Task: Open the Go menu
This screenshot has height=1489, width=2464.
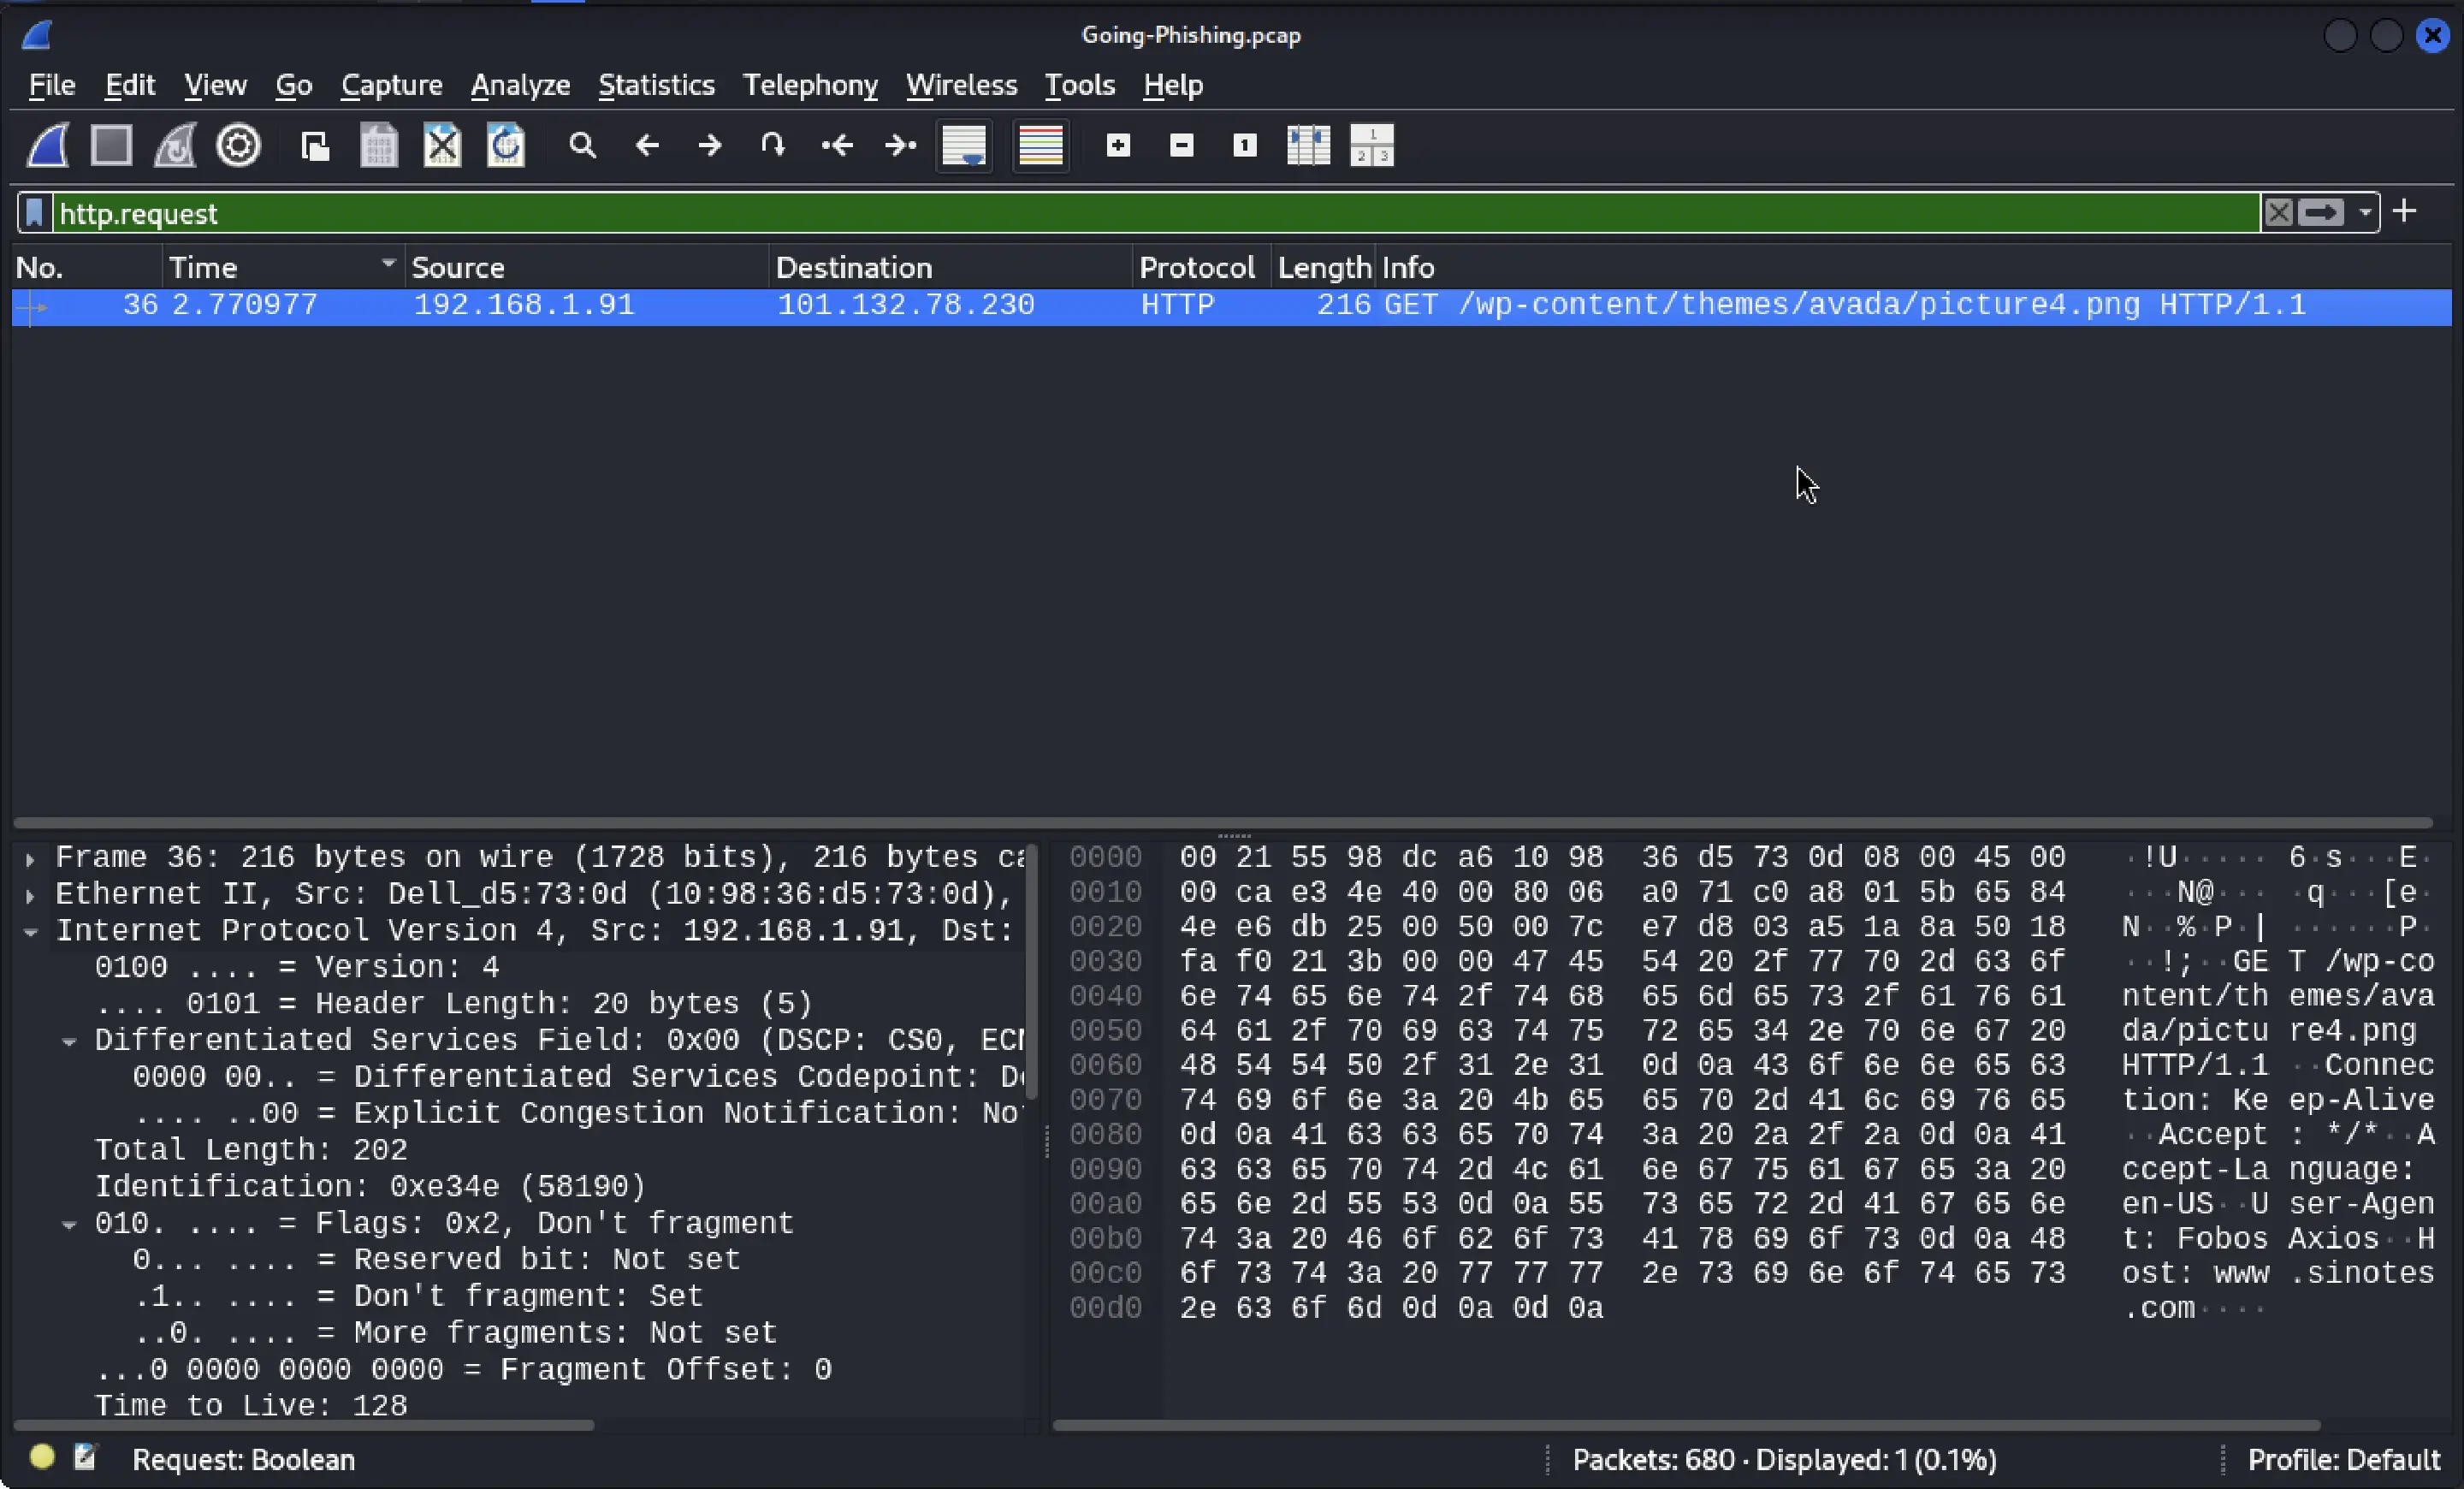Action: 294,85
